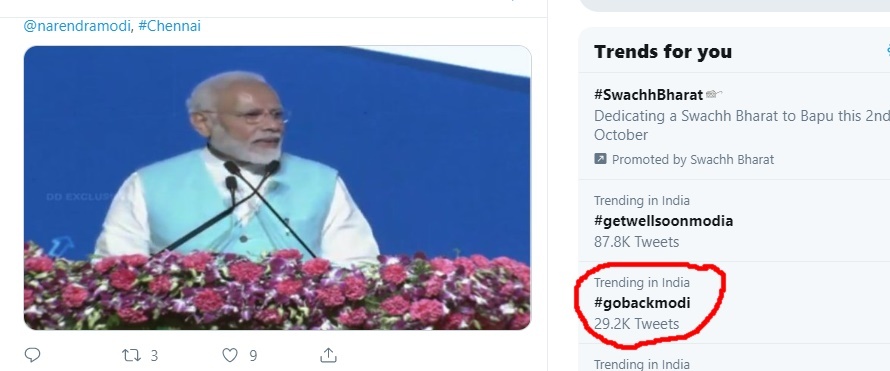Click the Trends for you heading
890x371 pixels.
point(663,52)
